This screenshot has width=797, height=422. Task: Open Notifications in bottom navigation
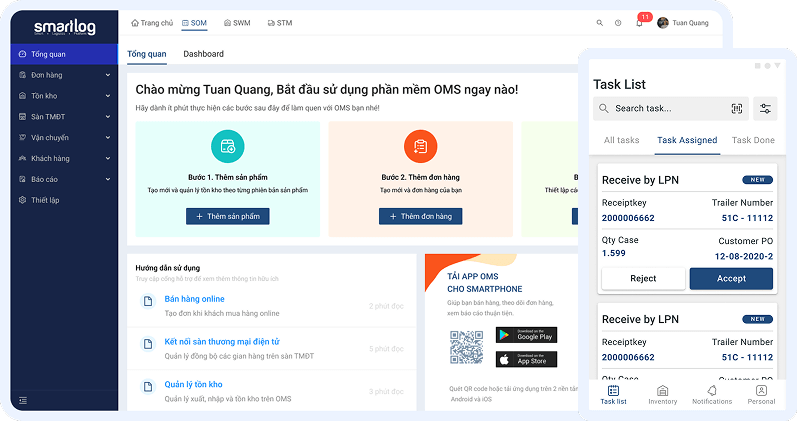click(712, 395)
